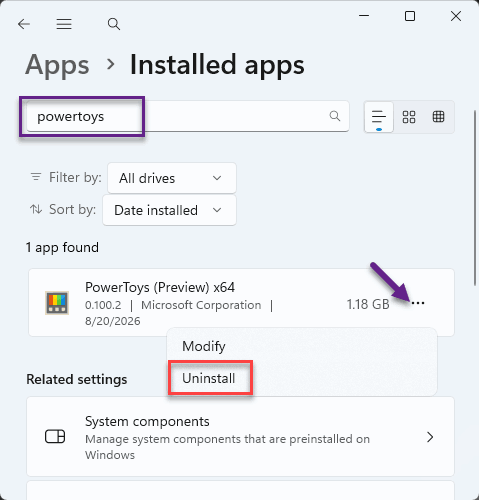Screen dimensions: 479x500
Task: Click the "1 app found" label
Action: click(x=62, y=248)
